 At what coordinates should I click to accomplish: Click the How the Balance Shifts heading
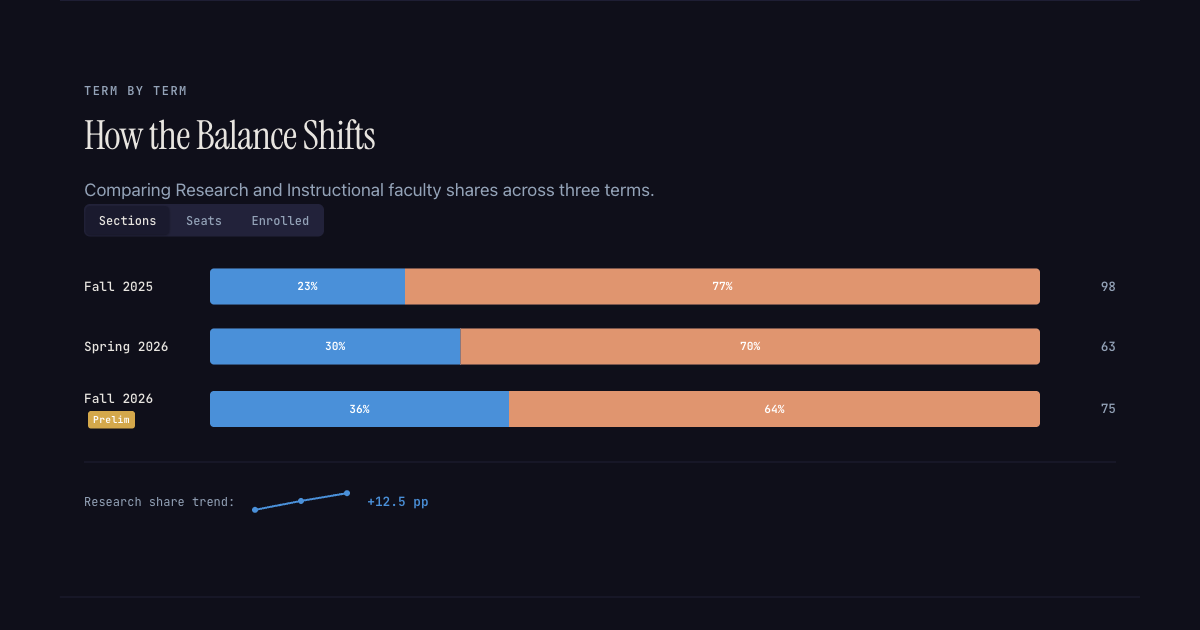(229, 135)
